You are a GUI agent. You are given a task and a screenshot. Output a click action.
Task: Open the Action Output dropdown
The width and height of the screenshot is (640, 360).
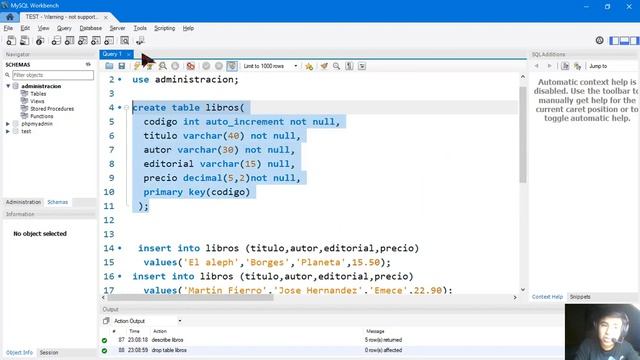click(147, 321)
